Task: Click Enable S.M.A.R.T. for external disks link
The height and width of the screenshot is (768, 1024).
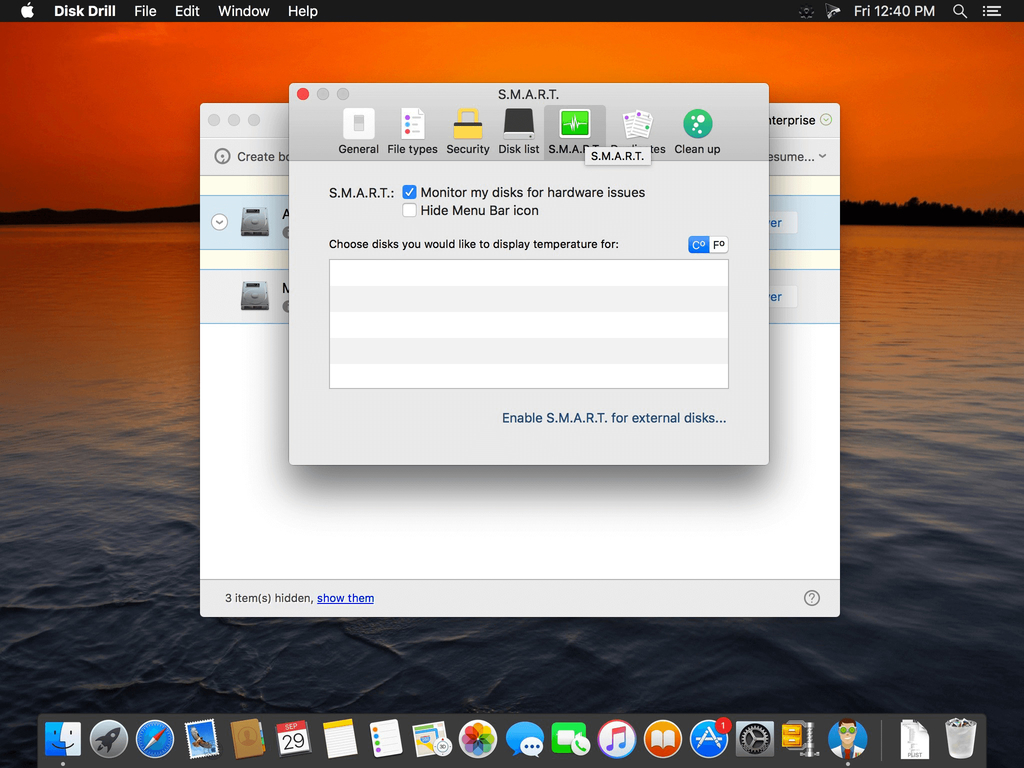Action: tap(614, 418)
